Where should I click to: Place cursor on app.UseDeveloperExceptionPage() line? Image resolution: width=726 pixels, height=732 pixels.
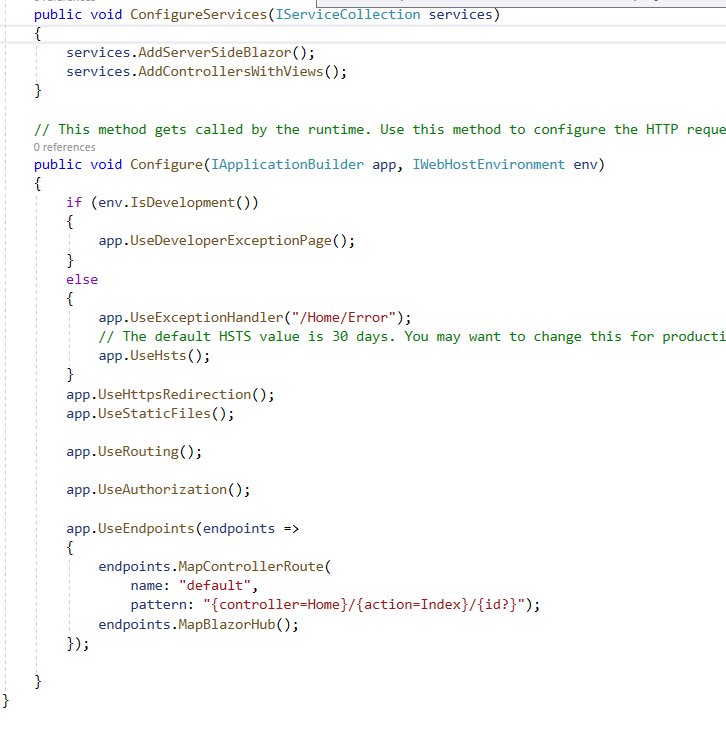pyautogui.click(x=226, y=241)
